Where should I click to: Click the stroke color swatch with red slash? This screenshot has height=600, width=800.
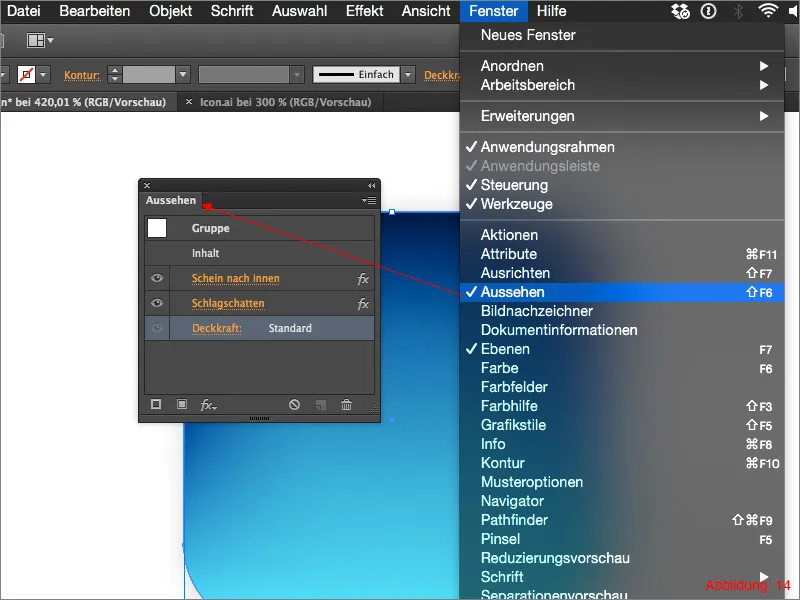pyautogui.click(x=26, y=74)
